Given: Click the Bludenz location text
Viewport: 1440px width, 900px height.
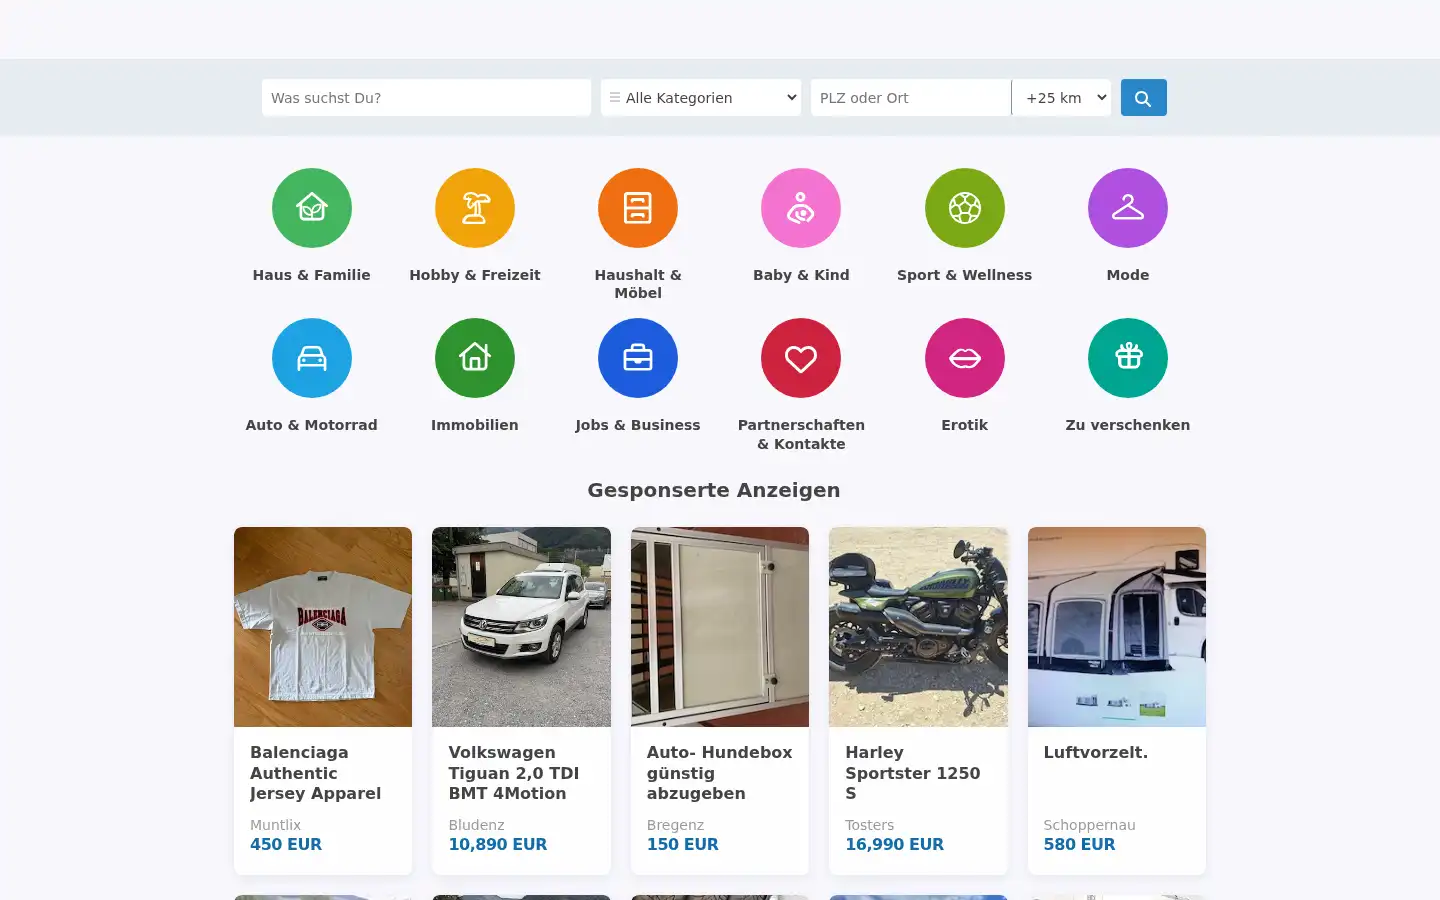Looking at the screenshot, I should point(476,825).
